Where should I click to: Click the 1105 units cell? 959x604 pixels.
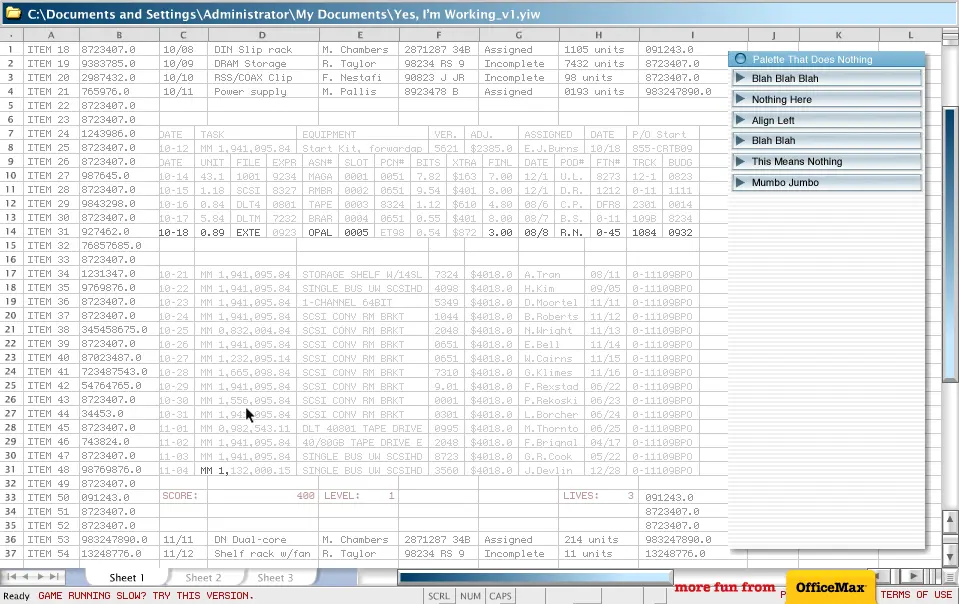[598, 50]
